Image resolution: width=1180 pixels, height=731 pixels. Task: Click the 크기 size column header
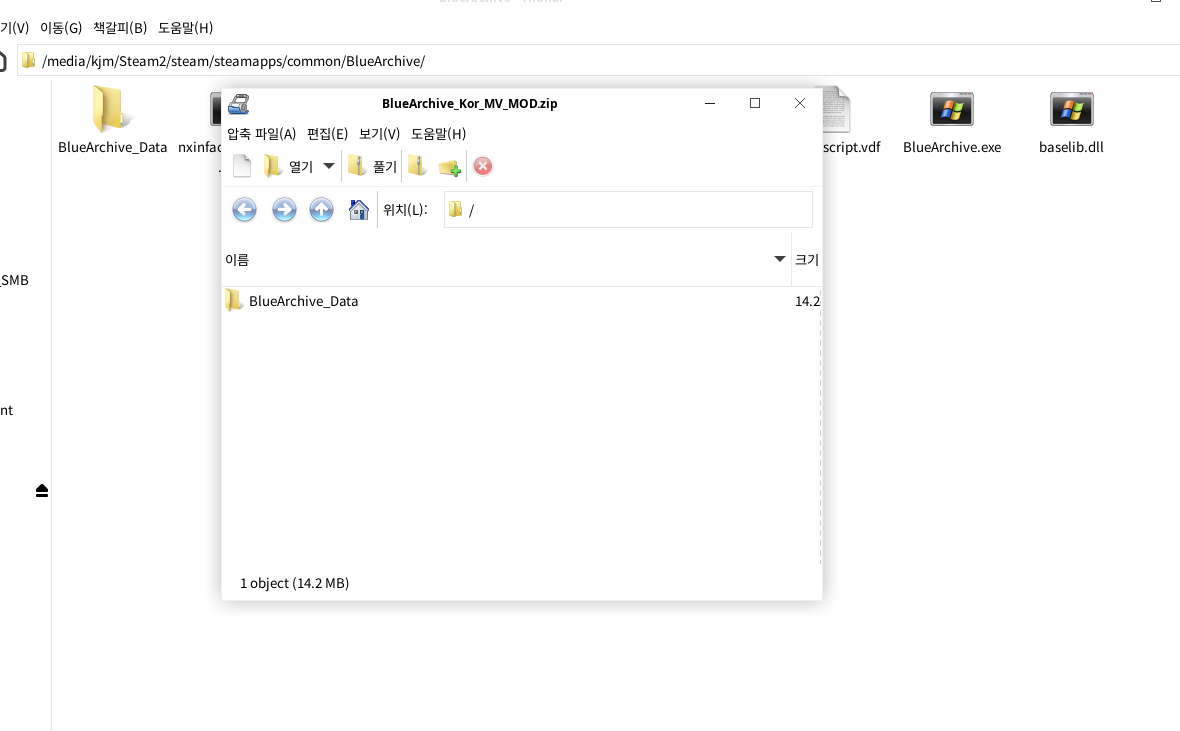tap(807, 260)
